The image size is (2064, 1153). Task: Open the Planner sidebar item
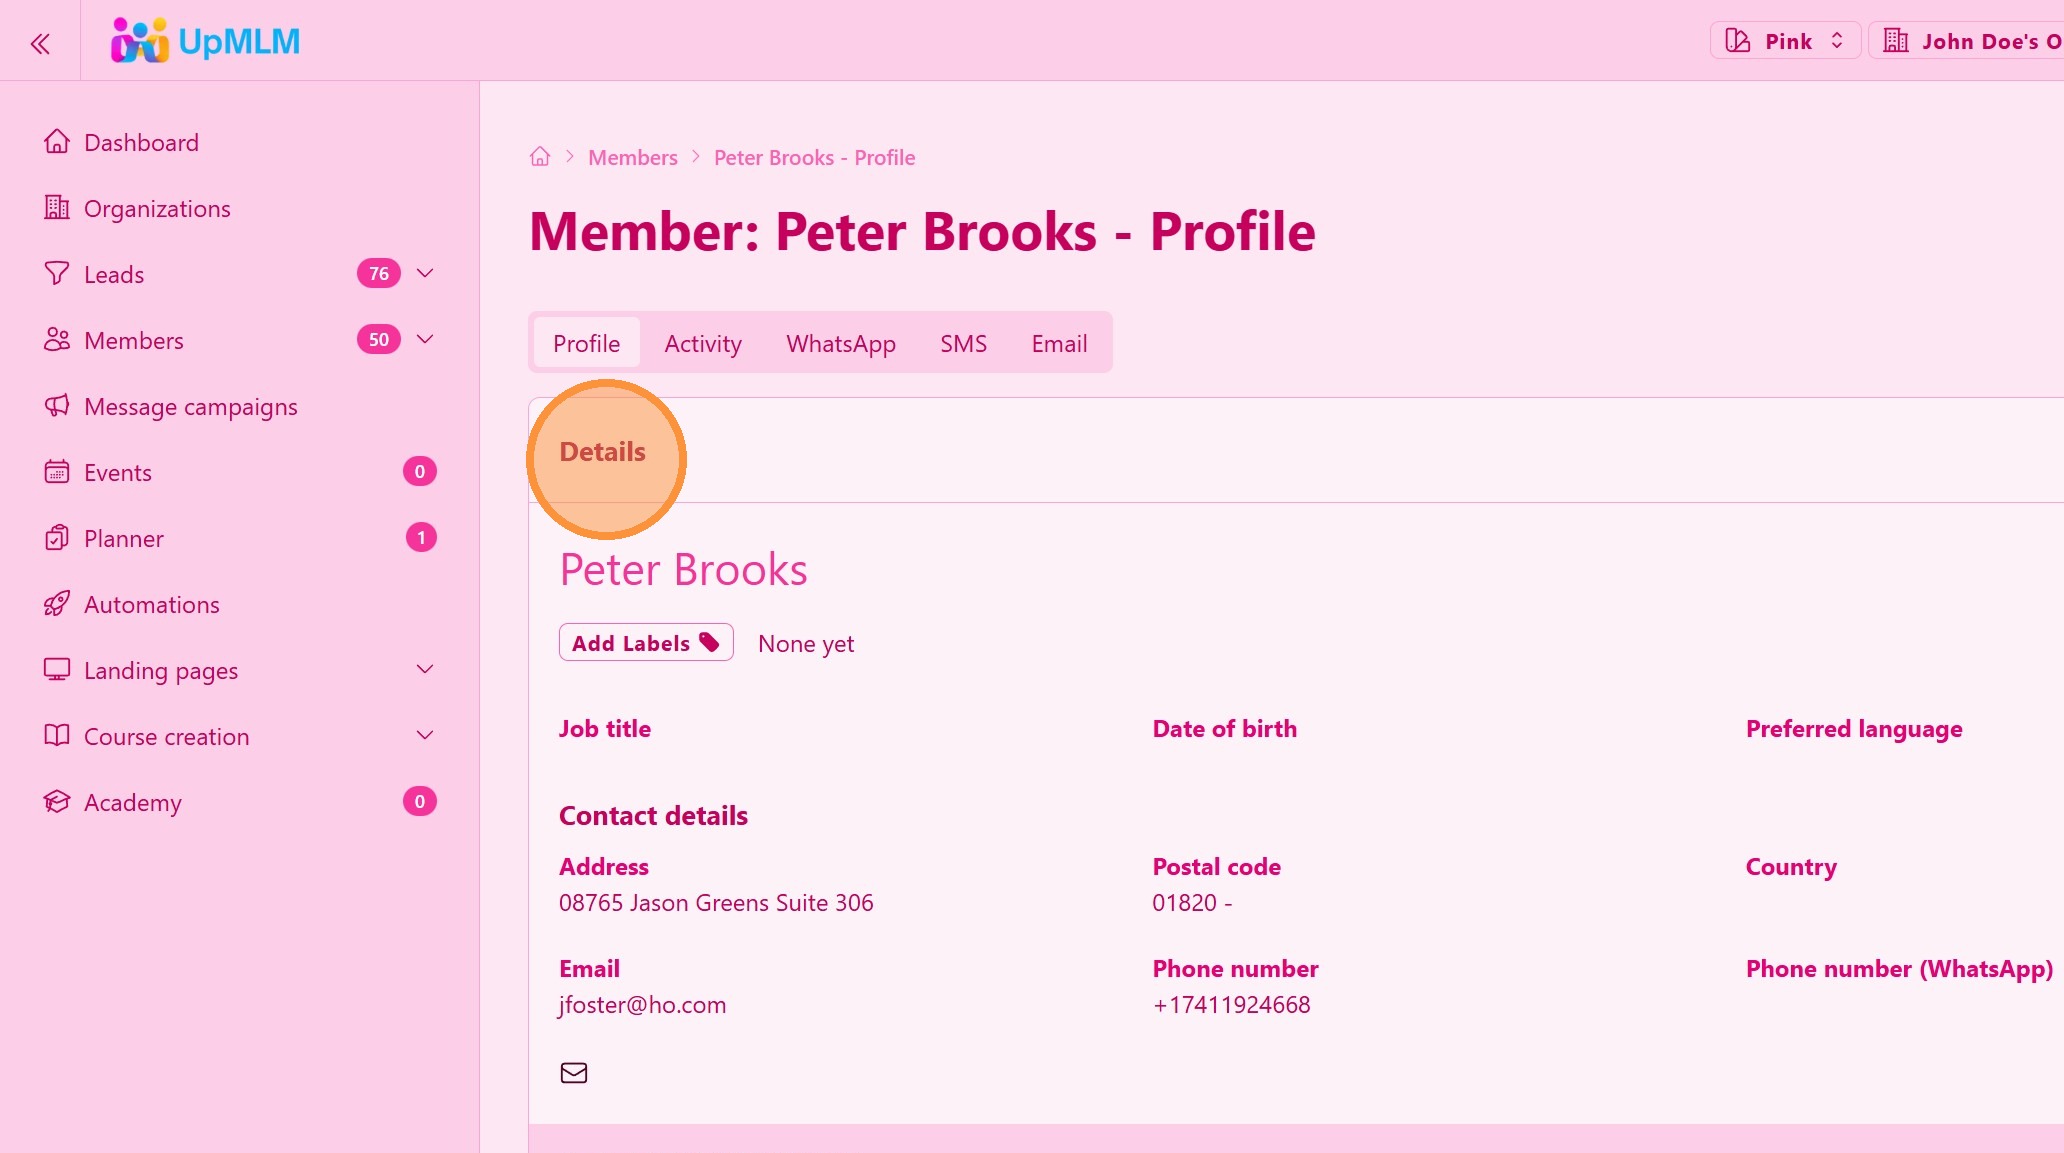pos(124,538)
